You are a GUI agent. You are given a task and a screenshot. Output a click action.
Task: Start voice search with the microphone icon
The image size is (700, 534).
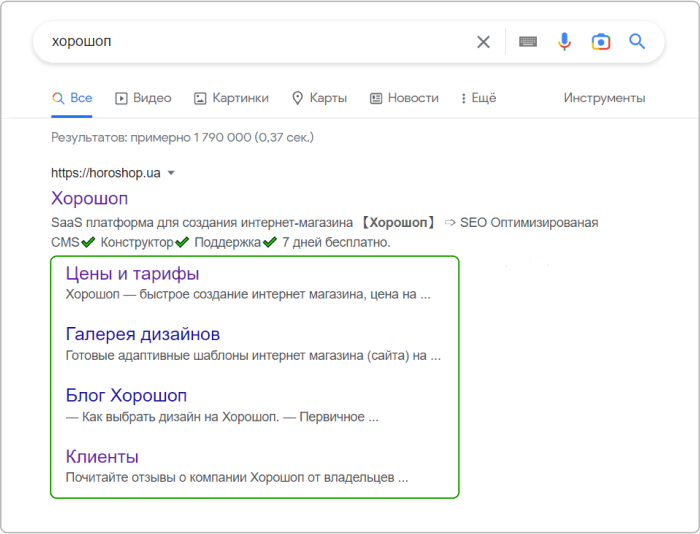coord(564,42)
